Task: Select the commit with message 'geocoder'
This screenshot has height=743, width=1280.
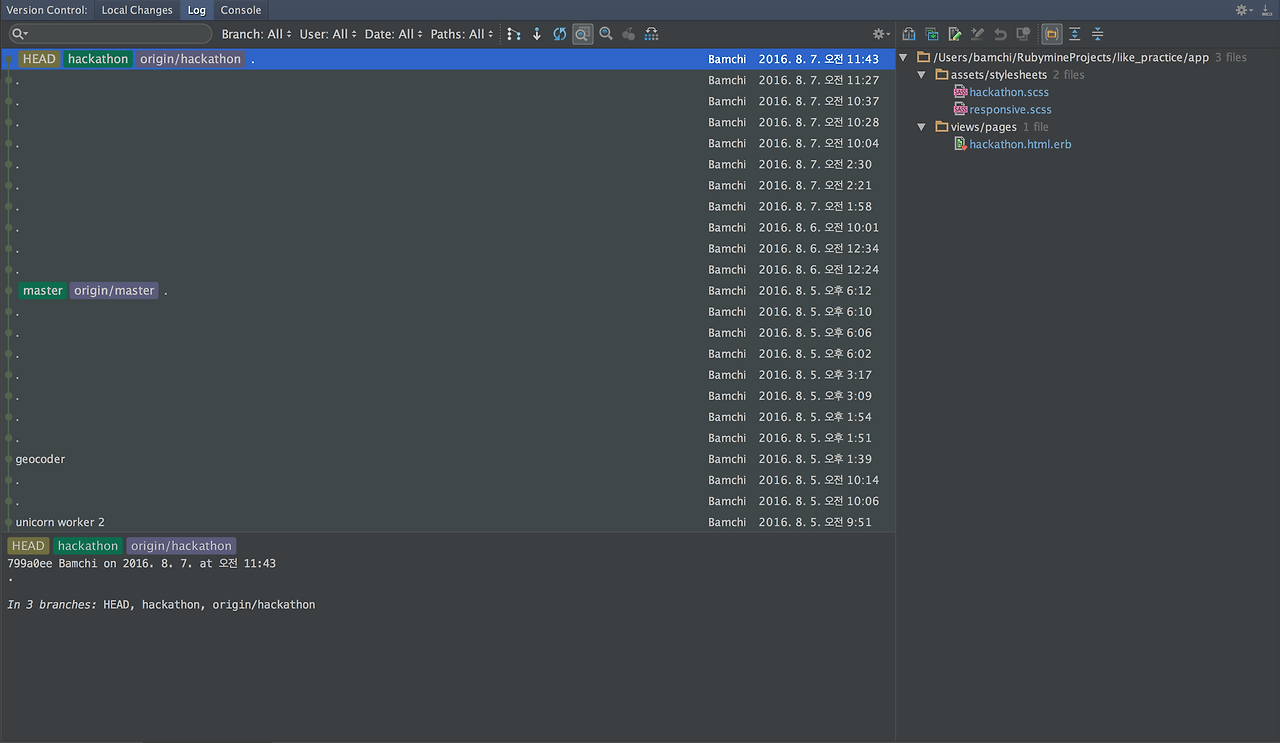Action: click(447, 459)
